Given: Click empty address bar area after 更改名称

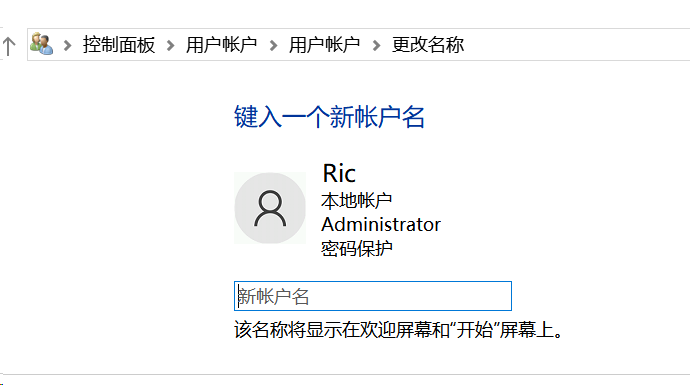Looking at the screenshot, I should (576, 45).
